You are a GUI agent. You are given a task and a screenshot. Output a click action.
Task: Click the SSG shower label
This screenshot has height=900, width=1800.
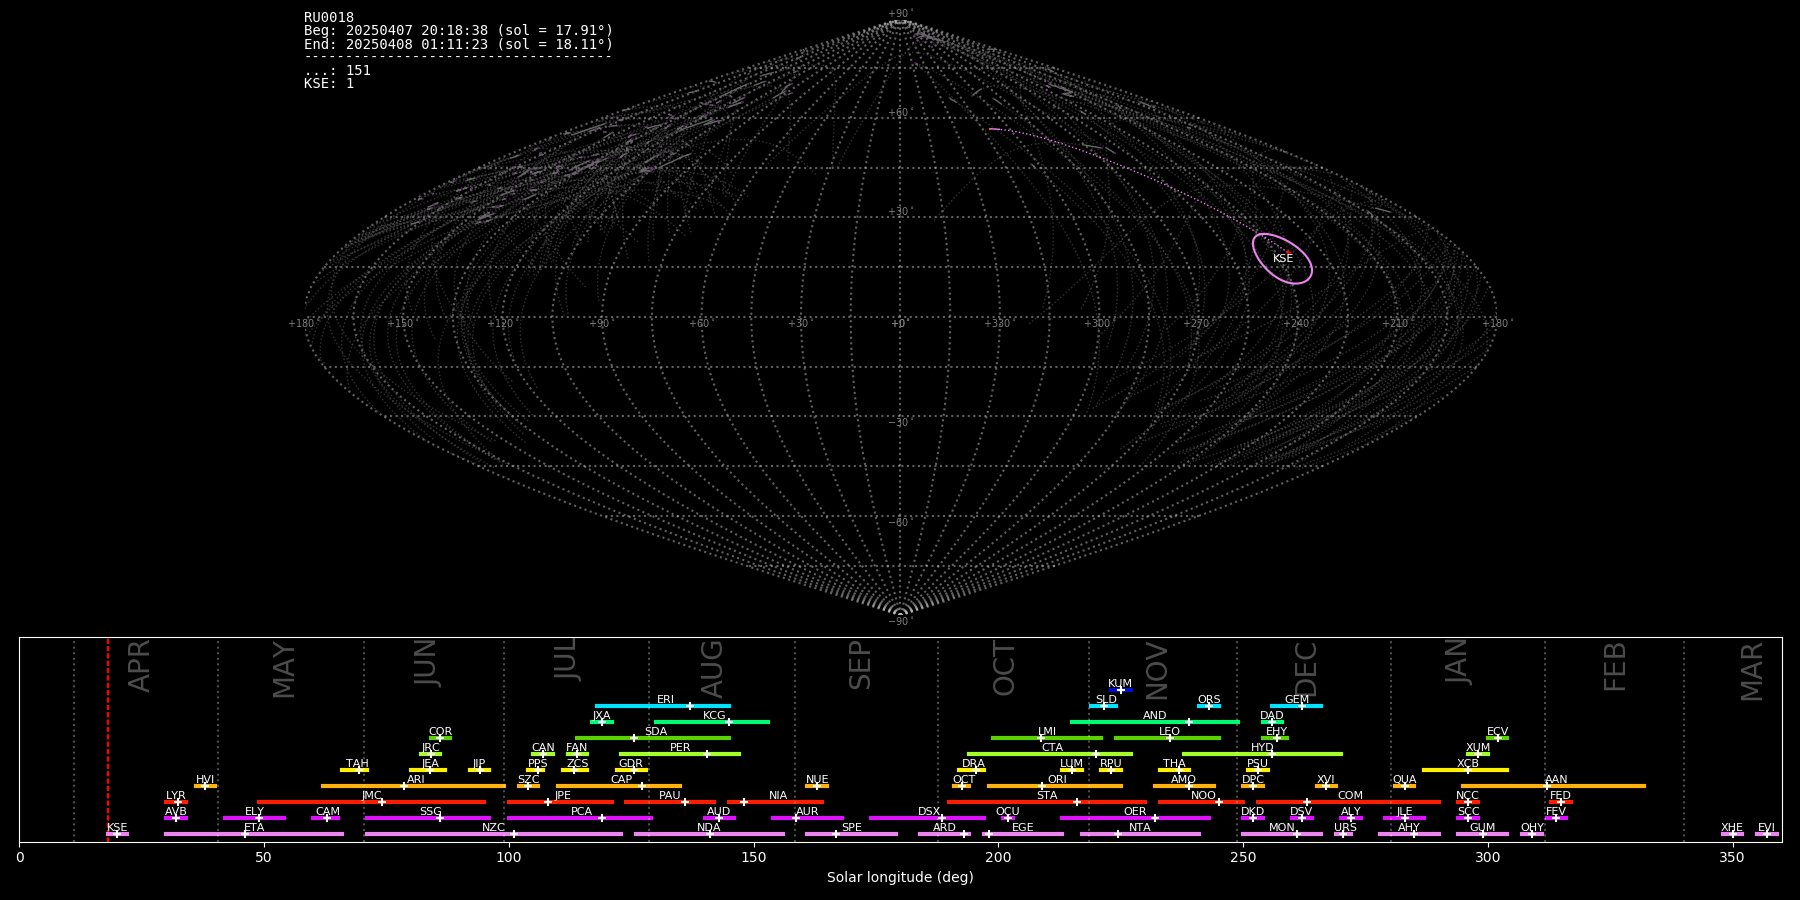coord(431,812)
